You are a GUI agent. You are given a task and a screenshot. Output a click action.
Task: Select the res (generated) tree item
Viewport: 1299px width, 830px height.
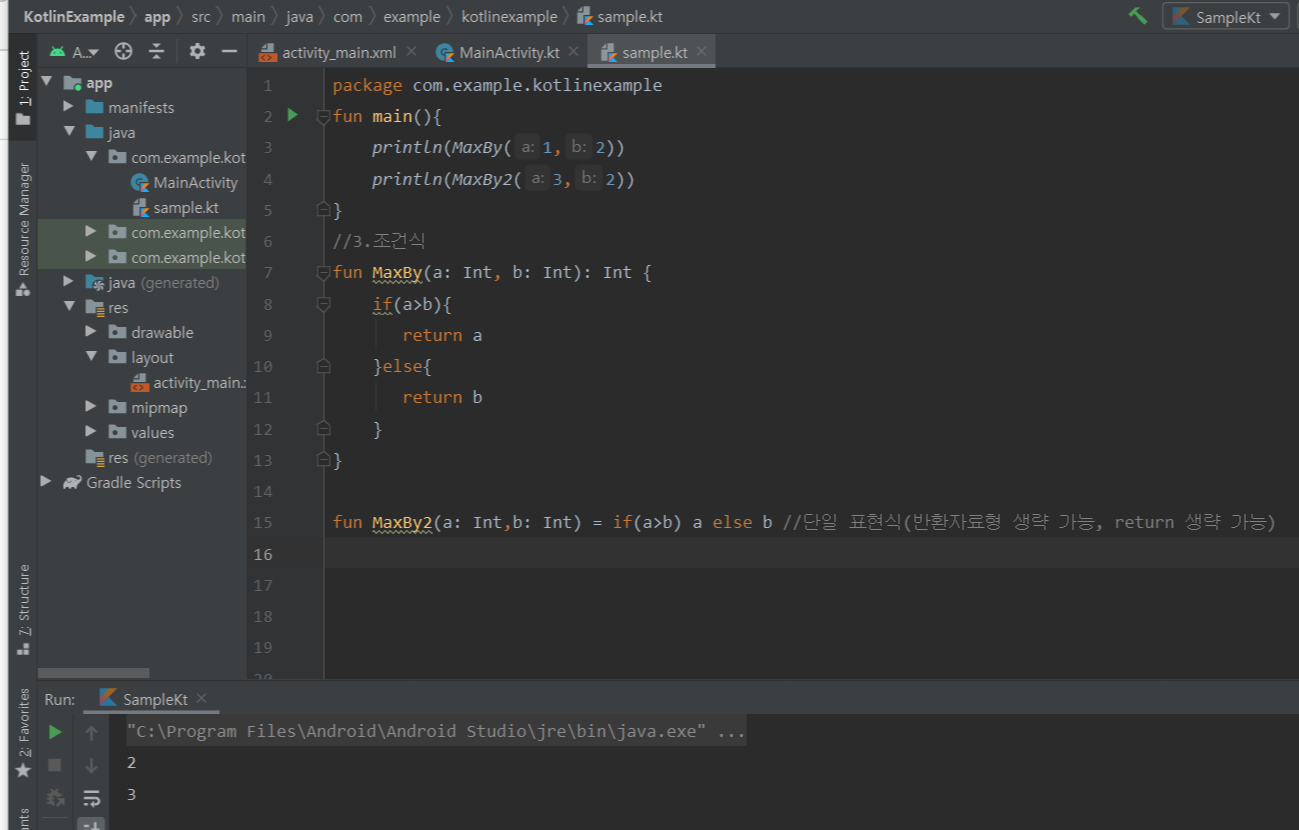tap(148, 458)
